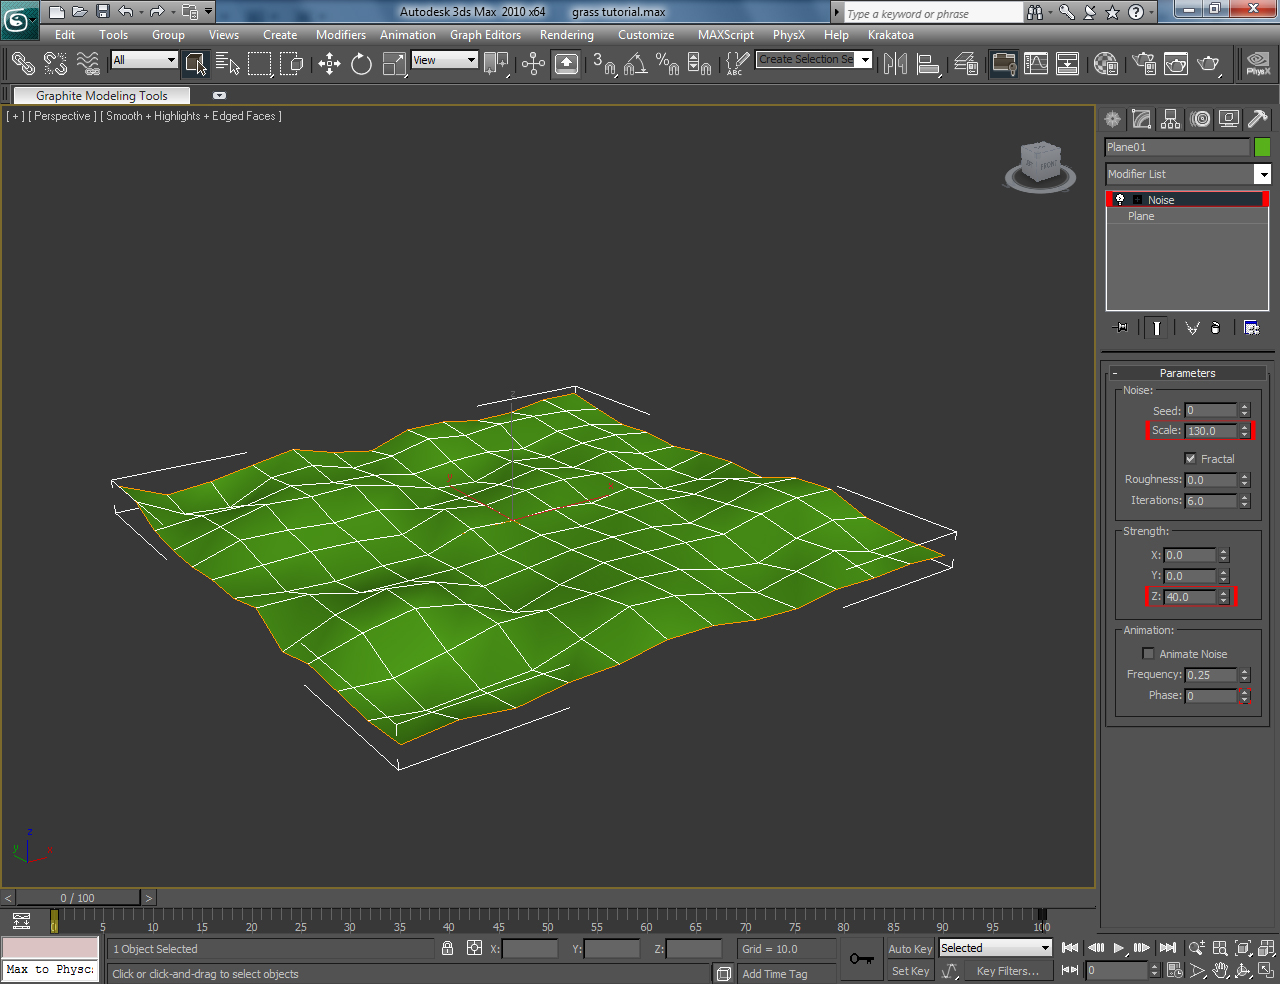Screen dimensions: 1280x984
Task: Open the Graph Editors menu
Action: point(485,35)
